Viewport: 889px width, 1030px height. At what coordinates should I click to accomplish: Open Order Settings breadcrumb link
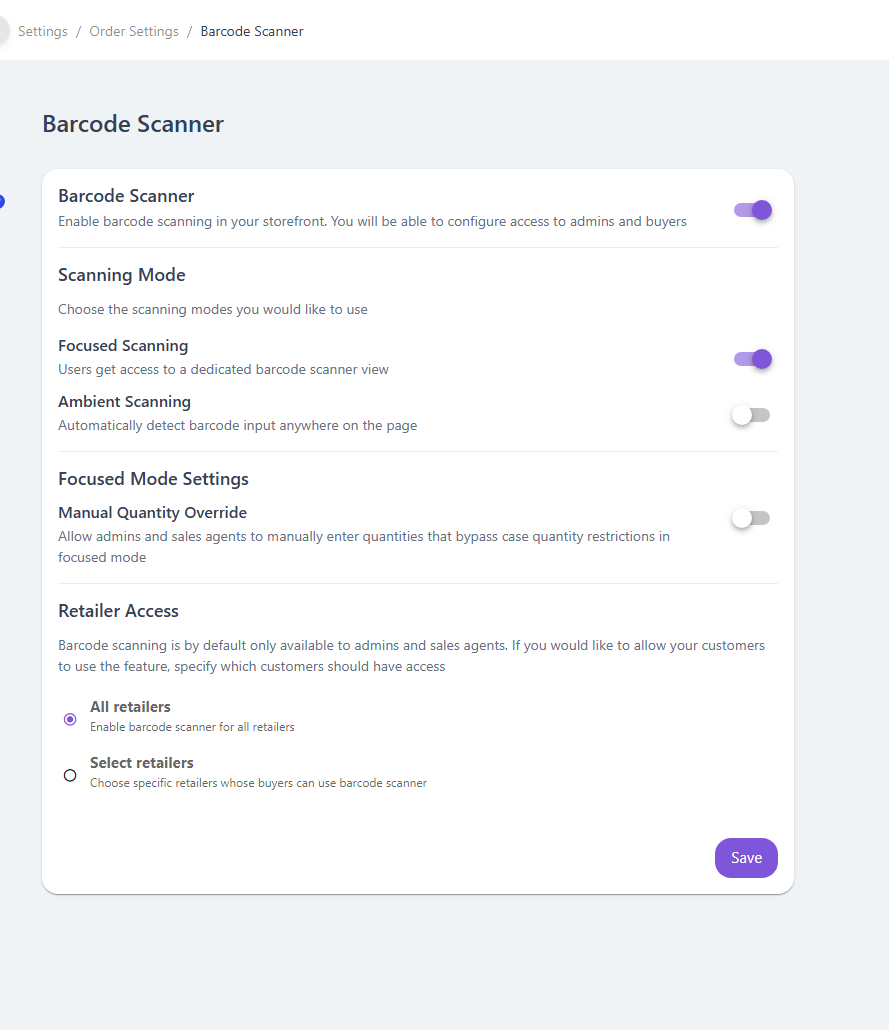point(134,31)
